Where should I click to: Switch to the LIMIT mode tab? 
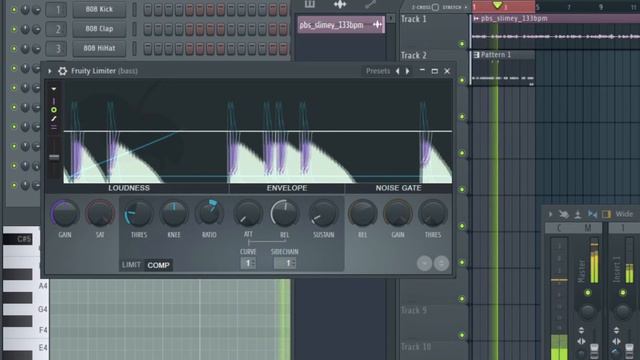click(x=131, y=265)
